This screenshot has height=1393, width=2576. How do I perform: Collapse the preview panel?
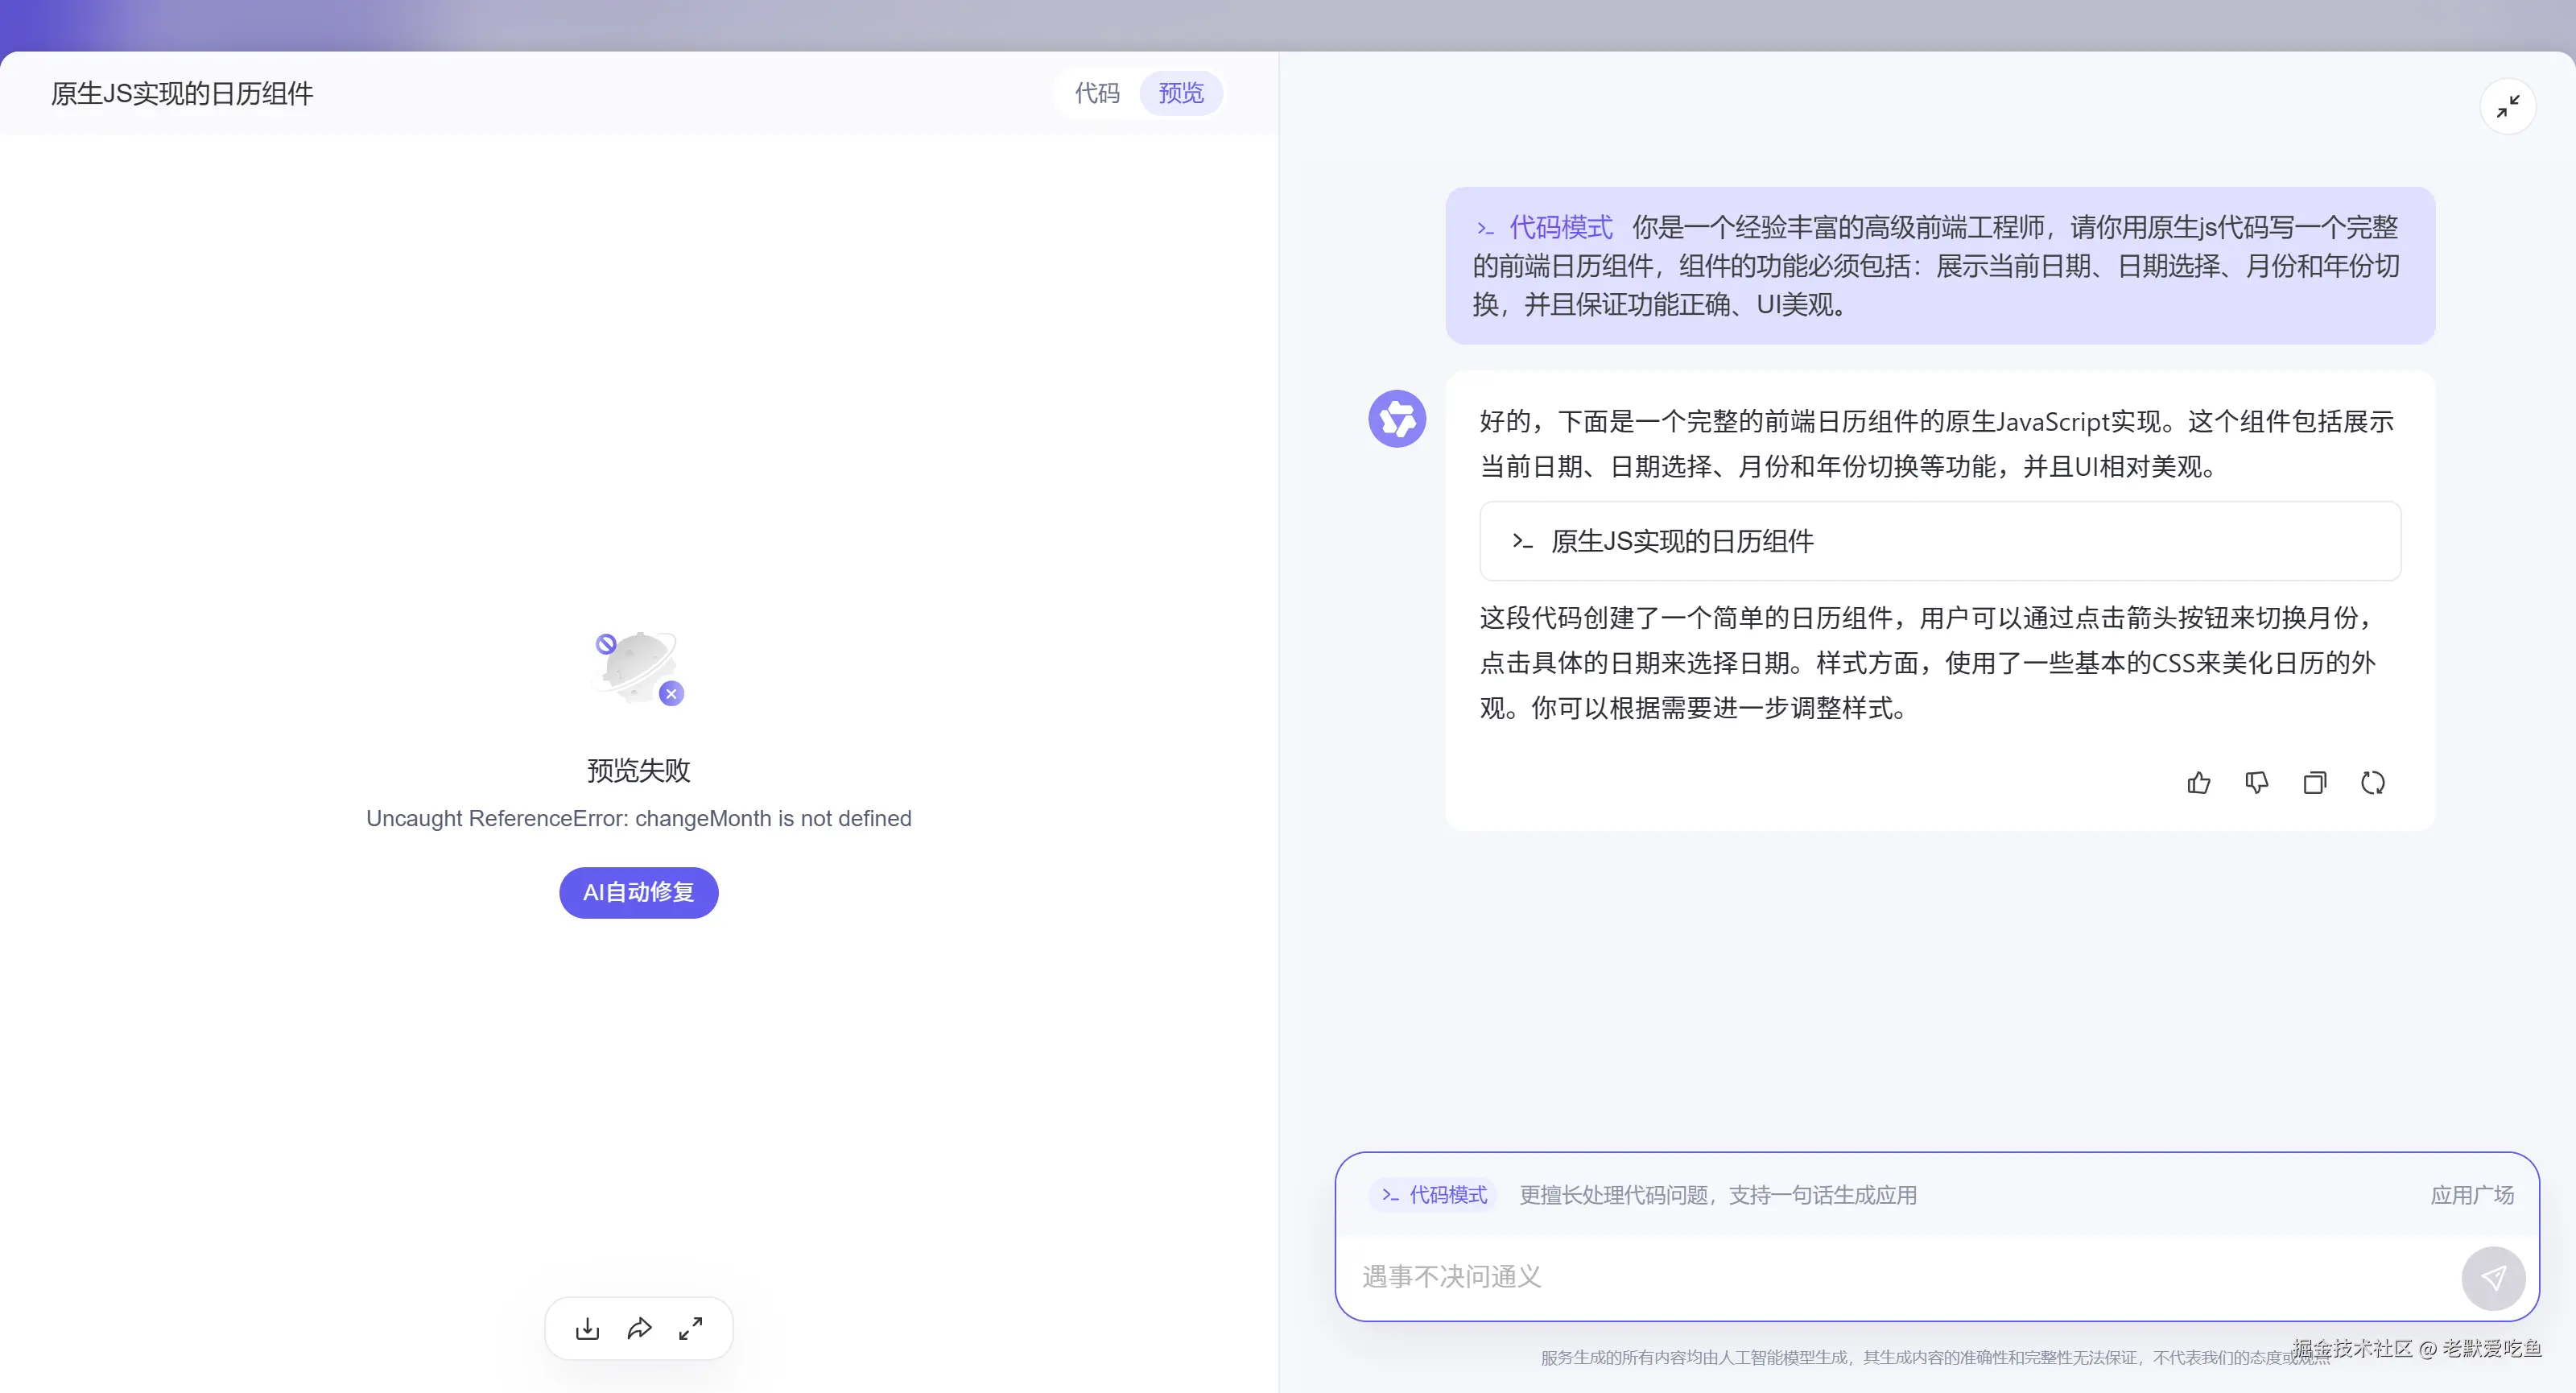2508,106
